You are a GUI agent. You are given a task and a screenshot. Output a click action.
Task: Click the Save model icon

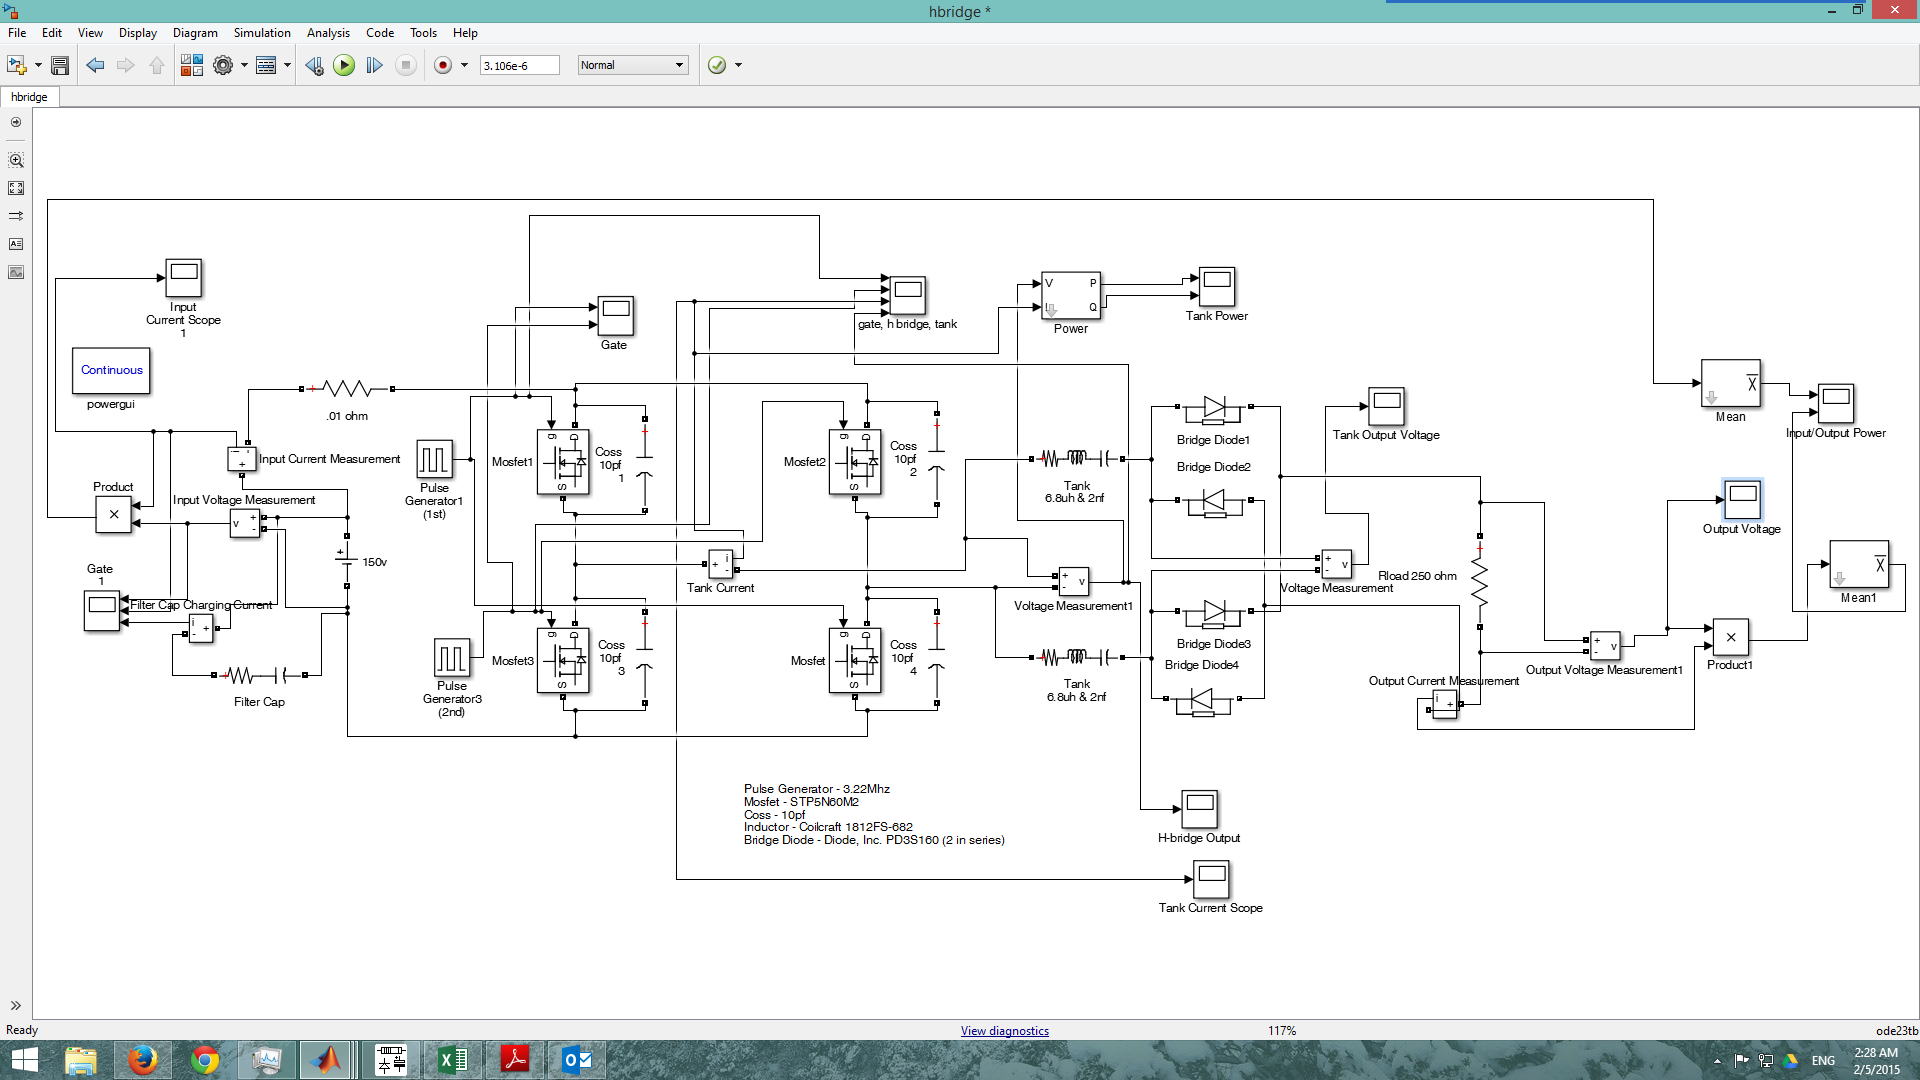coord(60,65)
